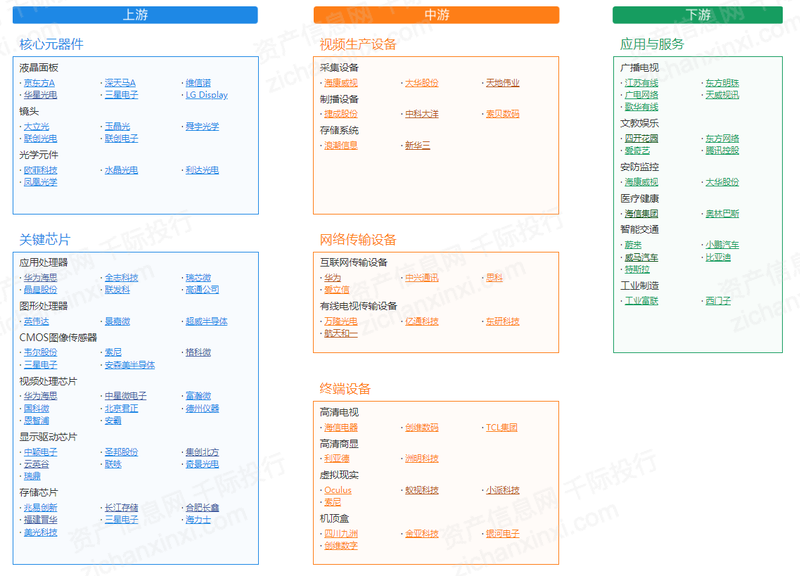Open the 华星光电 link

40,95
